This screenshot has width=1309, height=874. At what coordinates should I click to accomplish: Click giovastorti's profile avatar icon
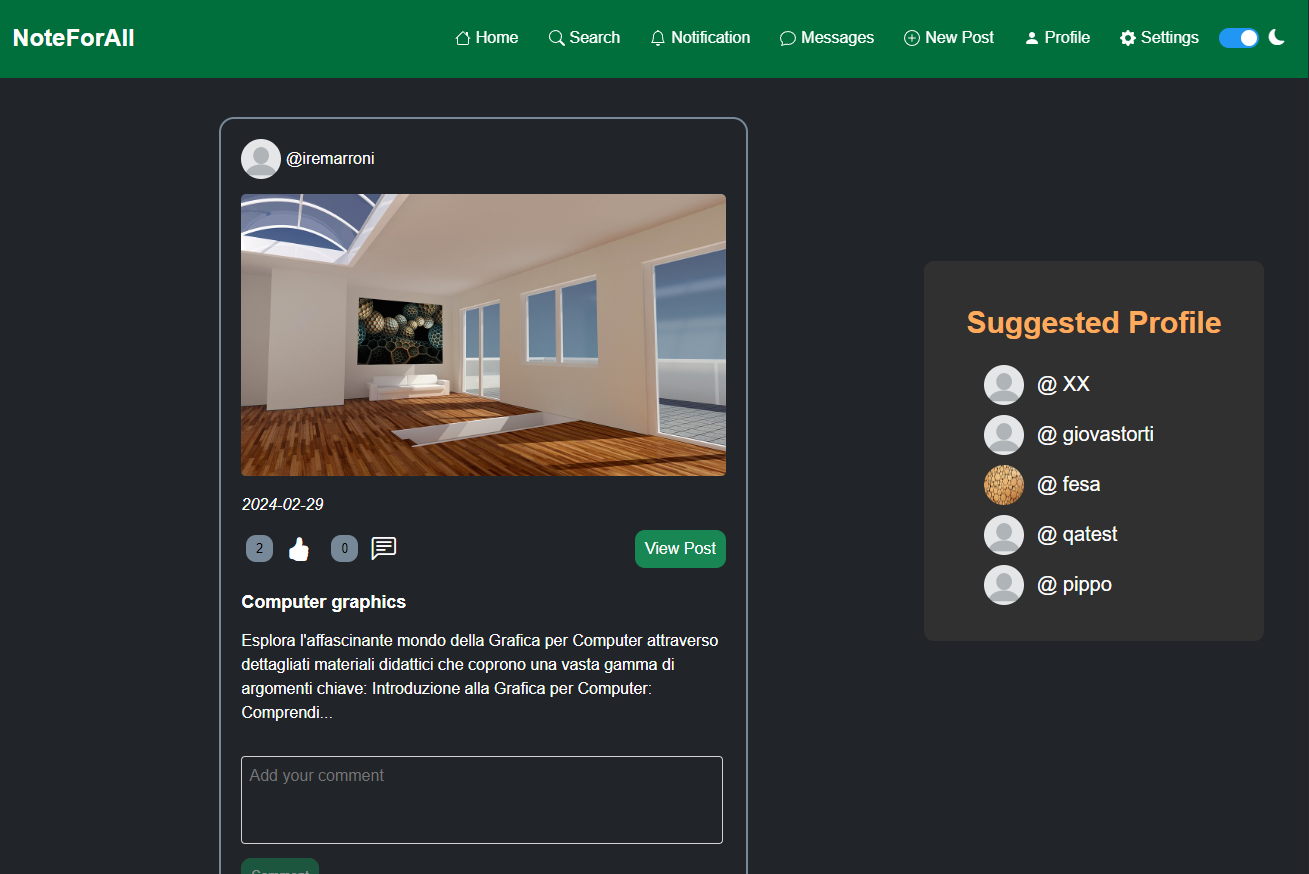(1003, 435)
